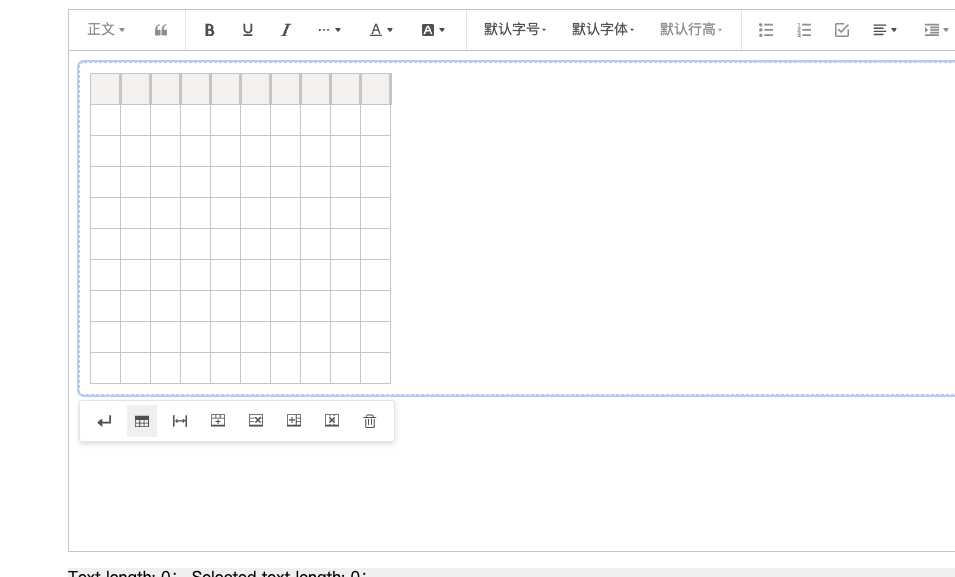Open the text alignment dropdown
Viewport: 955px width, 577px height.
[x=884, y=30]
